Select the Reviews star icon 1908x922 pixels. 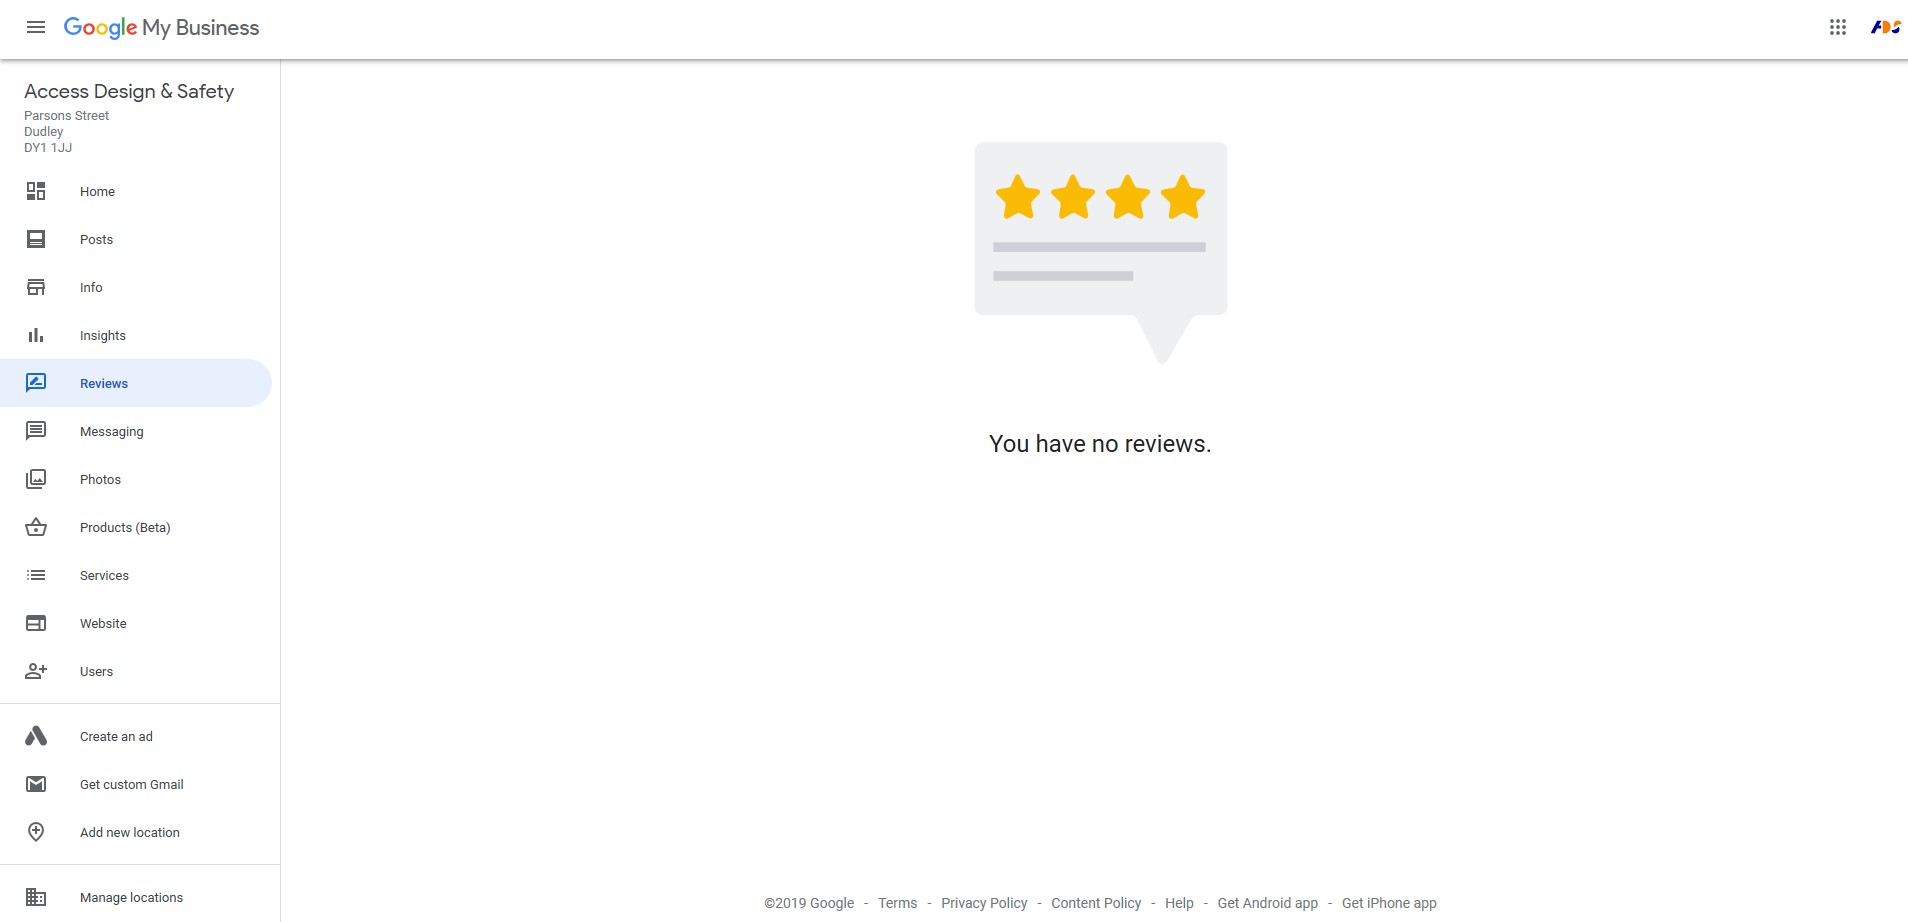36,382
